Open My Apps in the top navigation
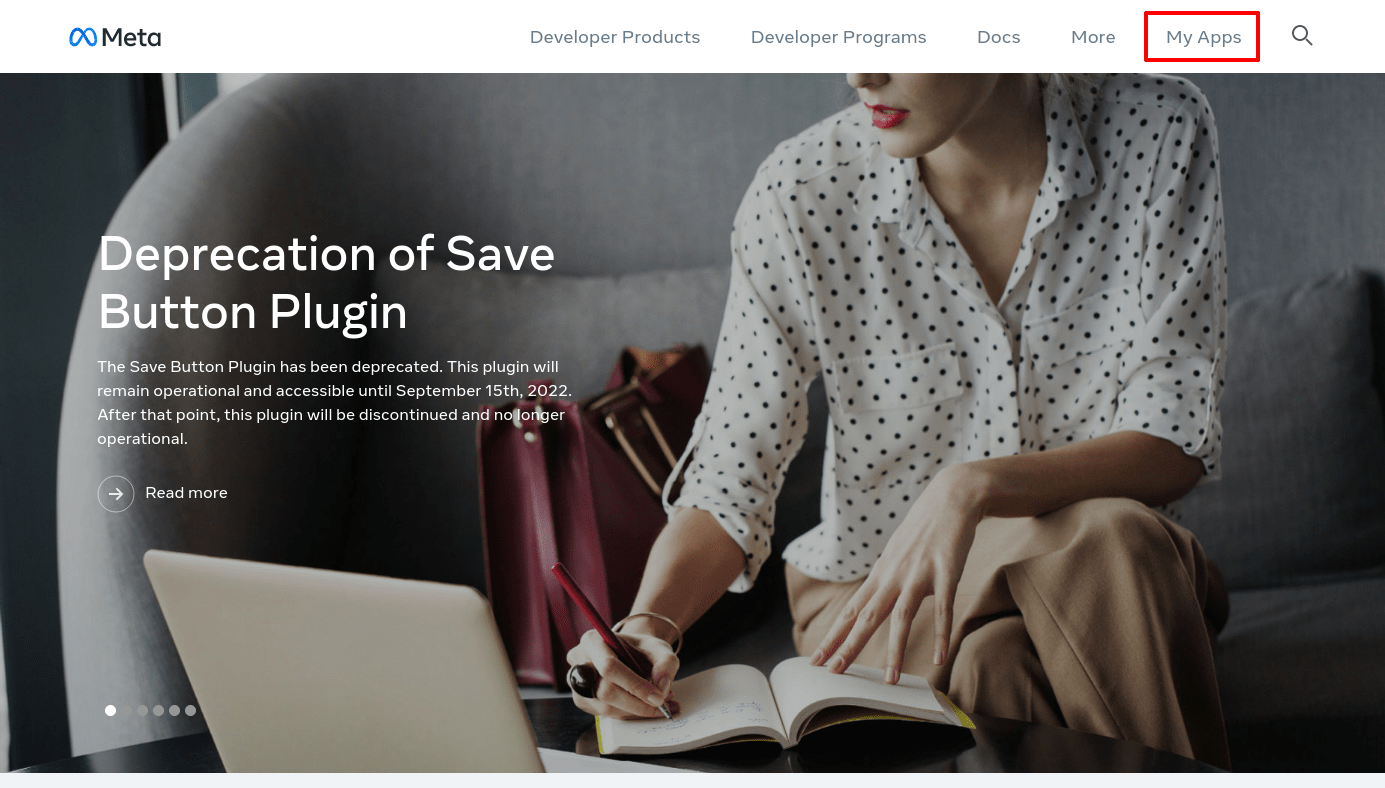Viewport: 1385px width, 788px height. click(1203, 37)
